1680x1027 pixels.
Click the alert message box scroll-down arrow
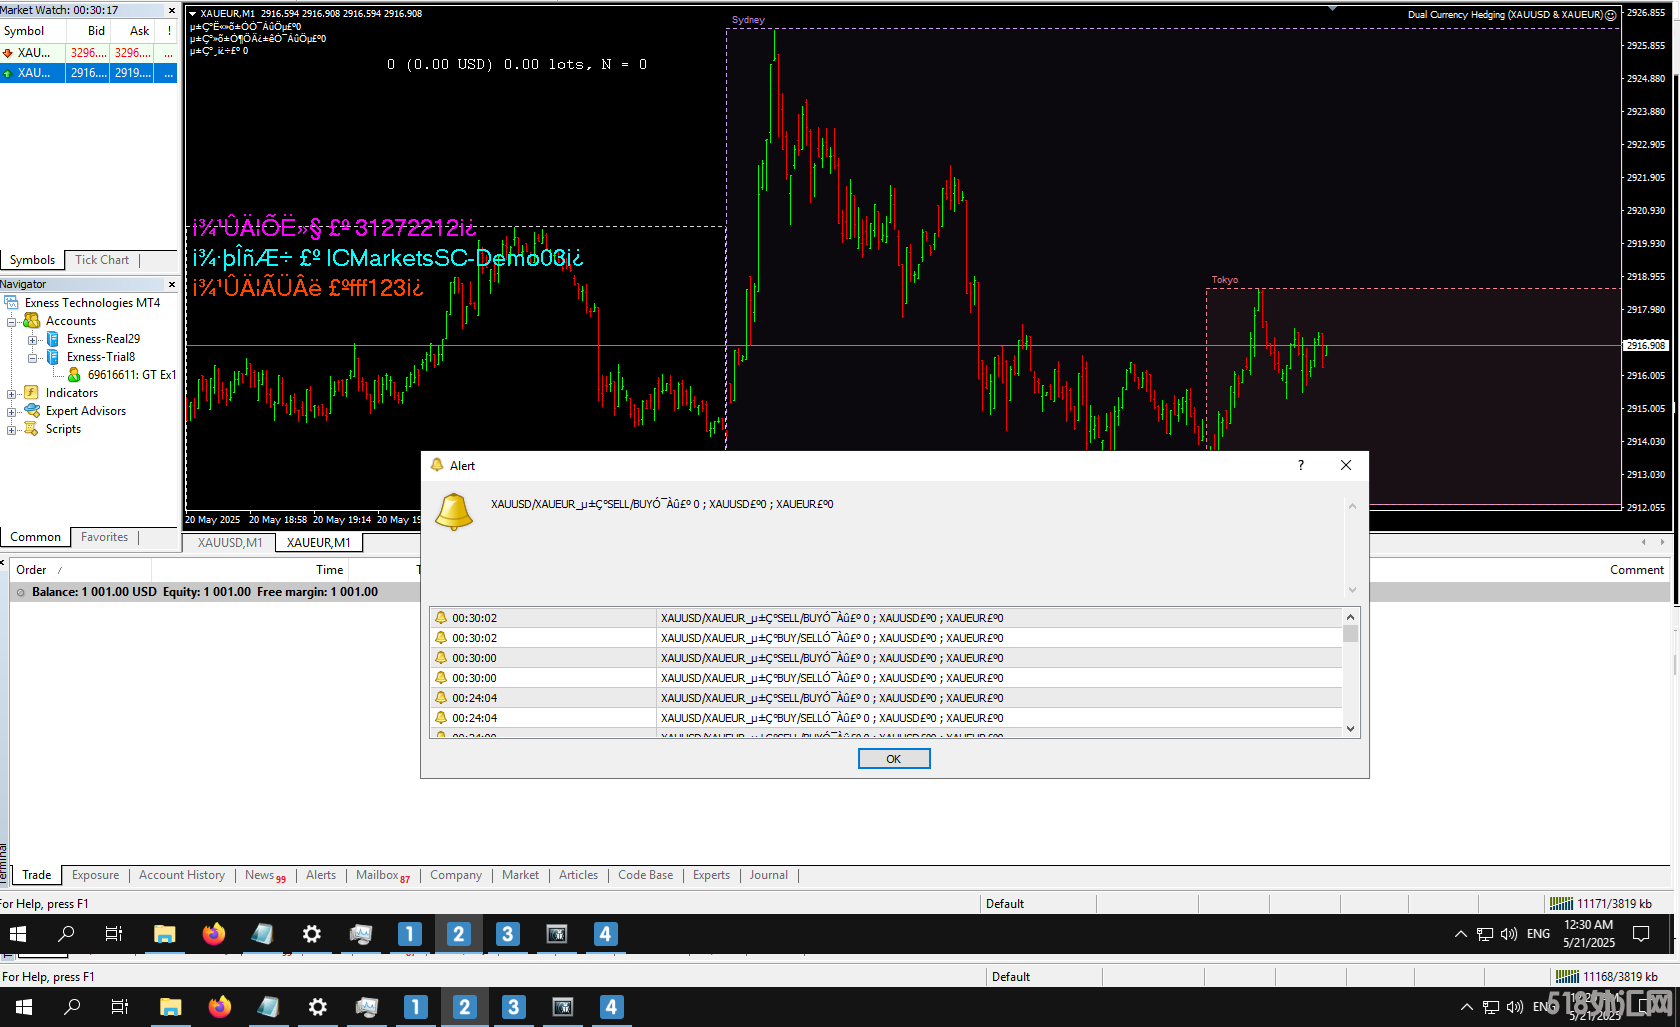coord(1352,590)
